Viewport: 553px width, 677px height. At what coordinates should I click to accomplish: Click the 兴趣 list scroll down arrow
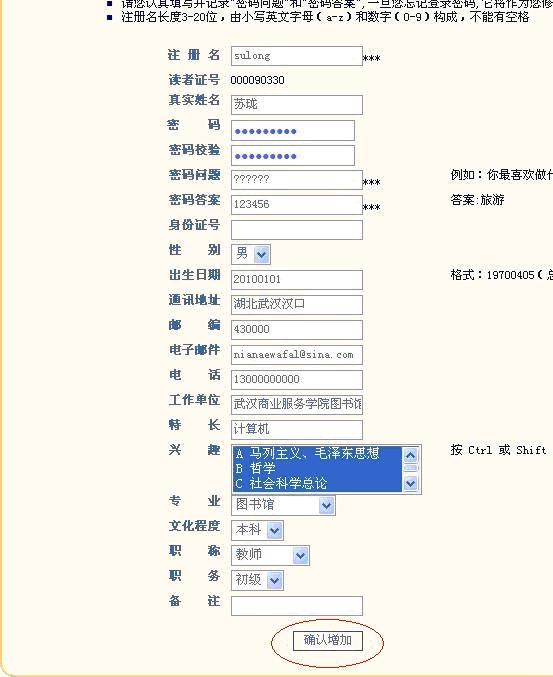point(411,484)
